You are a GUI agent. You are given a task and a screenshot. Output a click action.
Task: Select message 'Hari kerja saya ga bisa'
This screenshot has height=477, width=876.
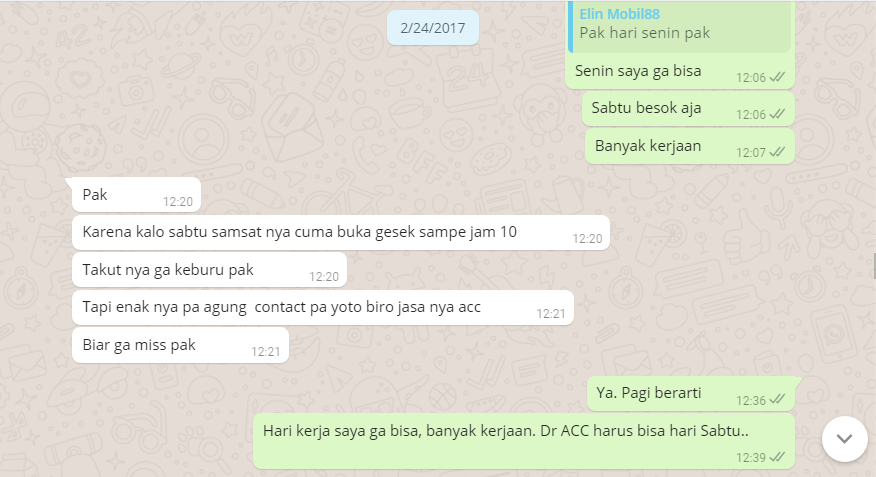(524, 441)
